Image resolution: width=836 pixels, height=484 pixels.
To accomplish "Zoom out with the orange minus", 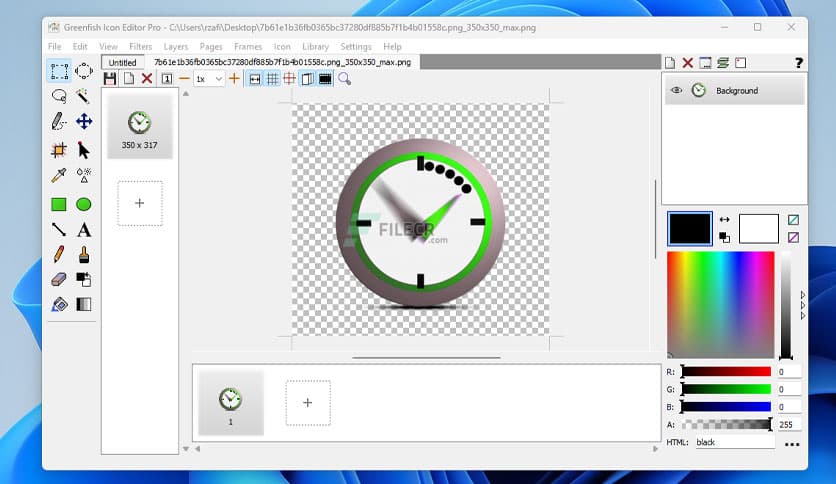I will point(184,79).
